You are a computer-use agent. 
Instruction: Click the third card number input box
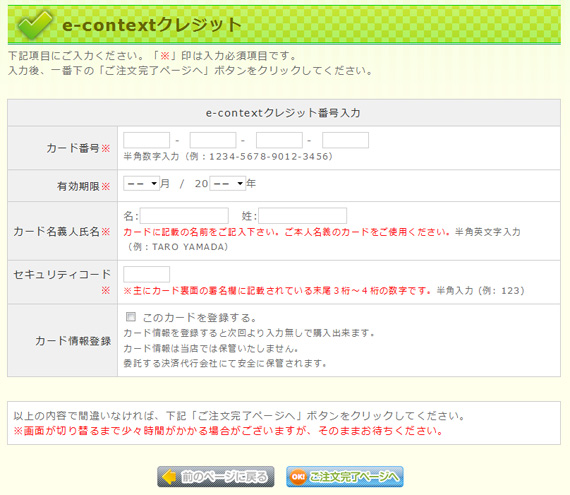point(279,140)
